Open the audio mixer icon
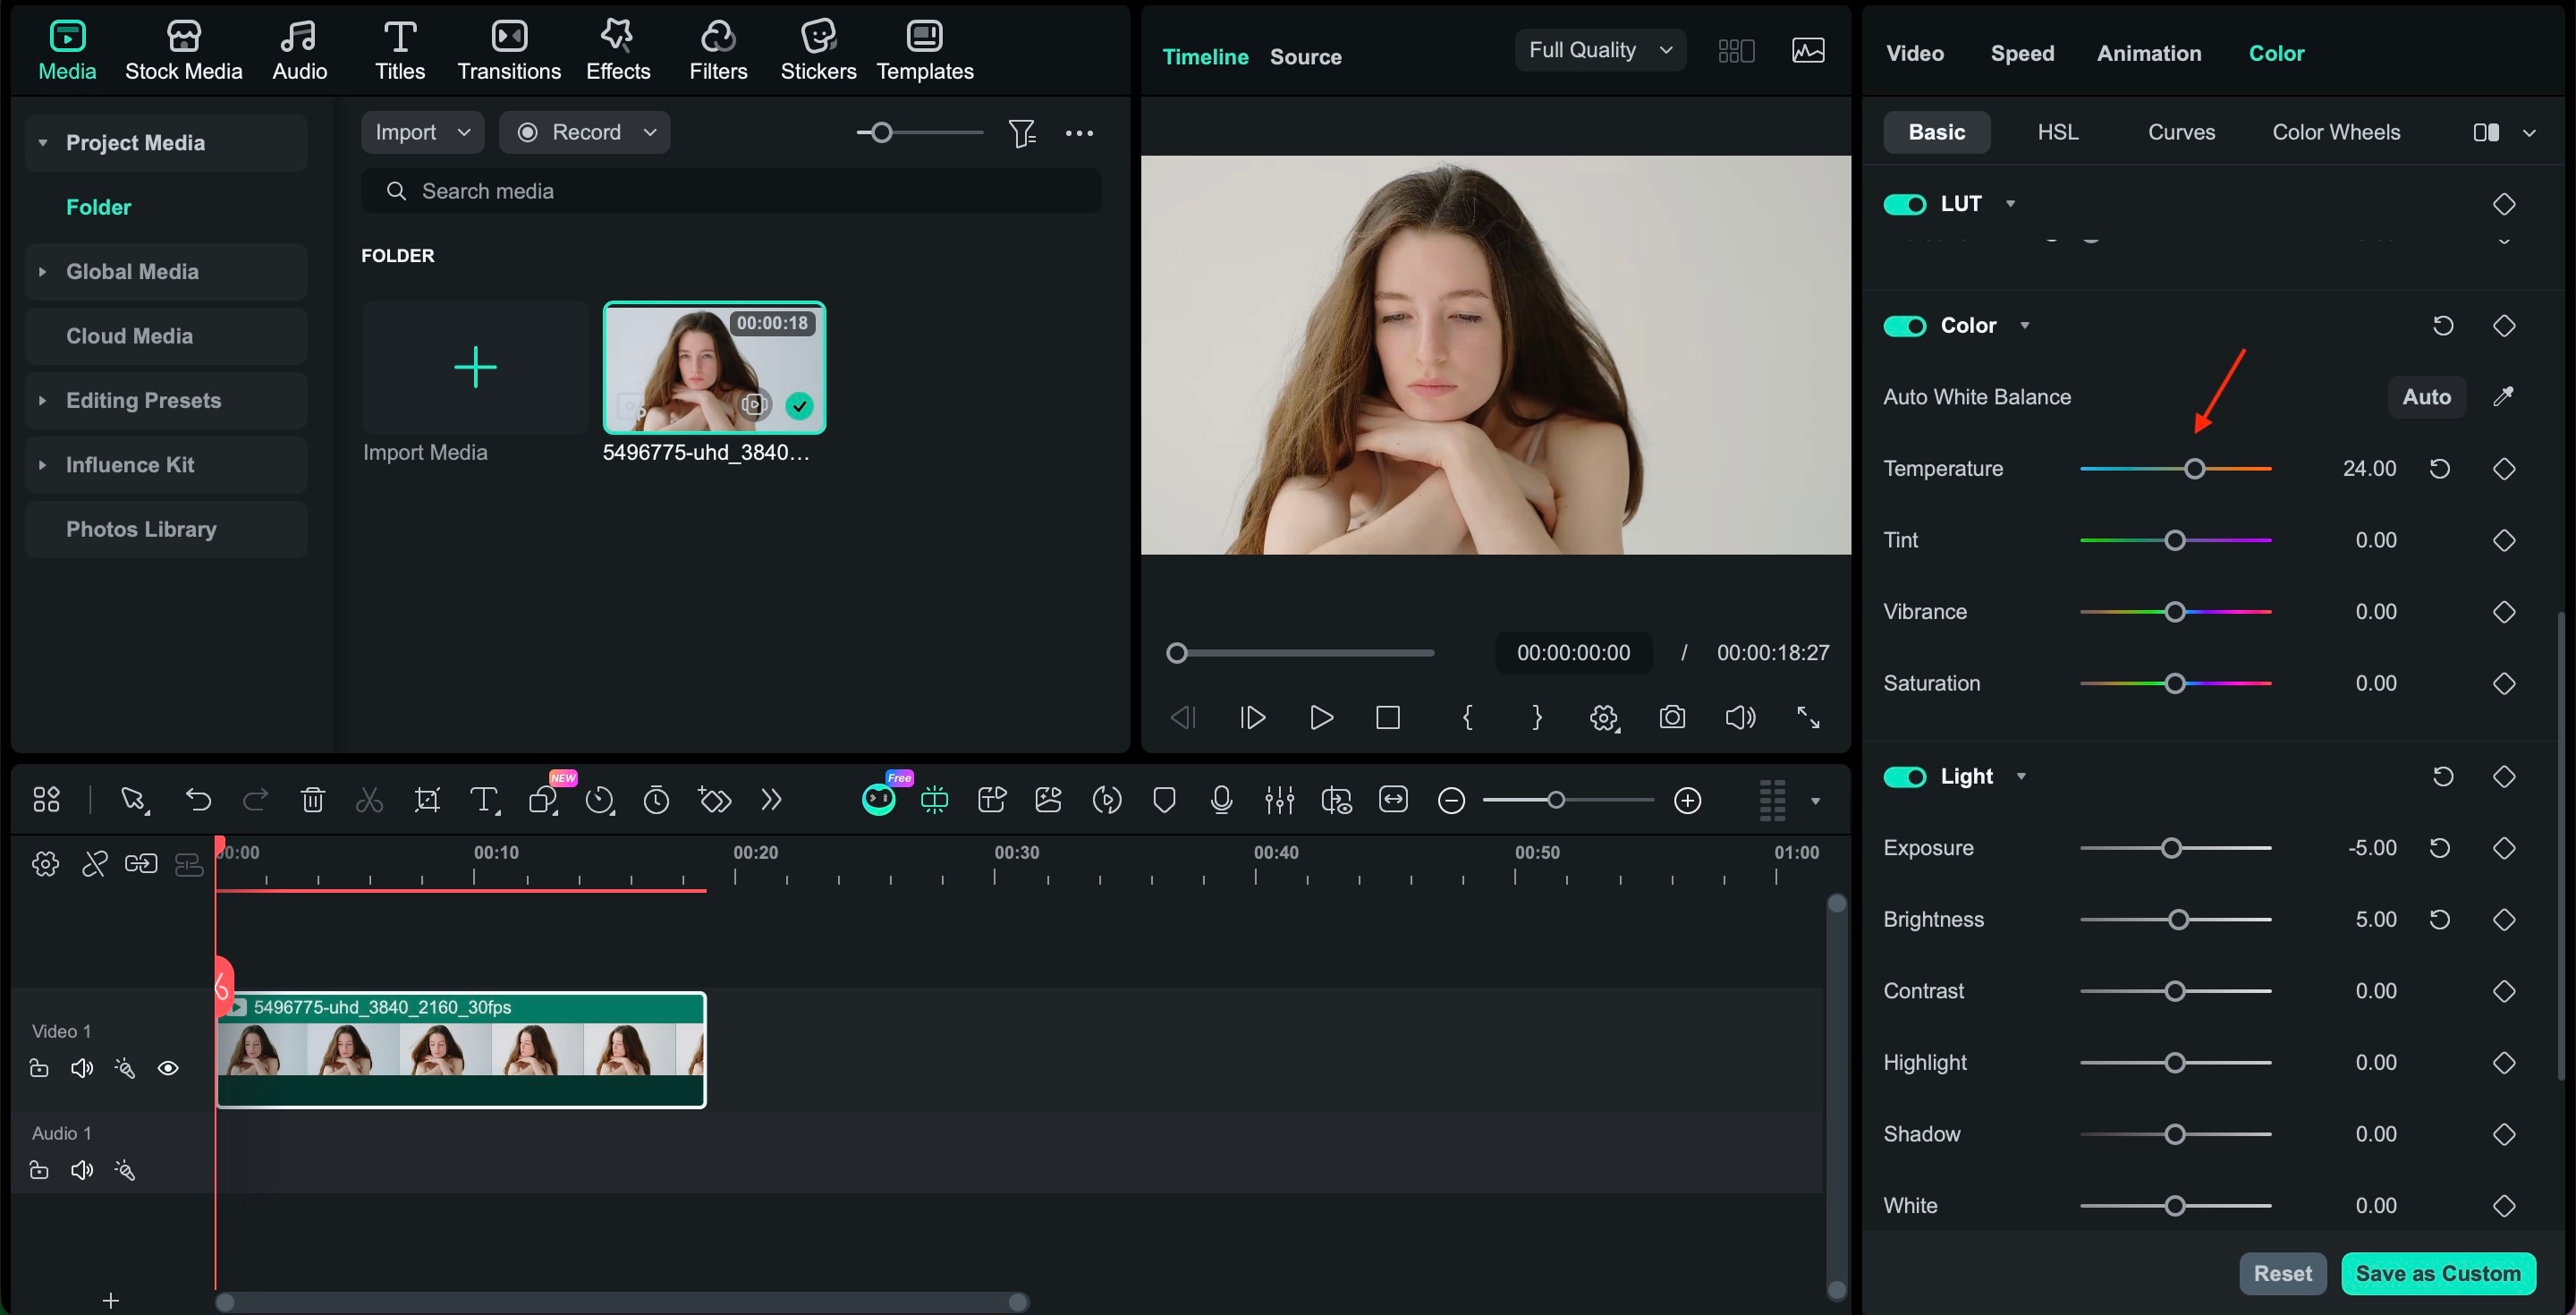Screen dimensions: 2576x1315 1279,800
